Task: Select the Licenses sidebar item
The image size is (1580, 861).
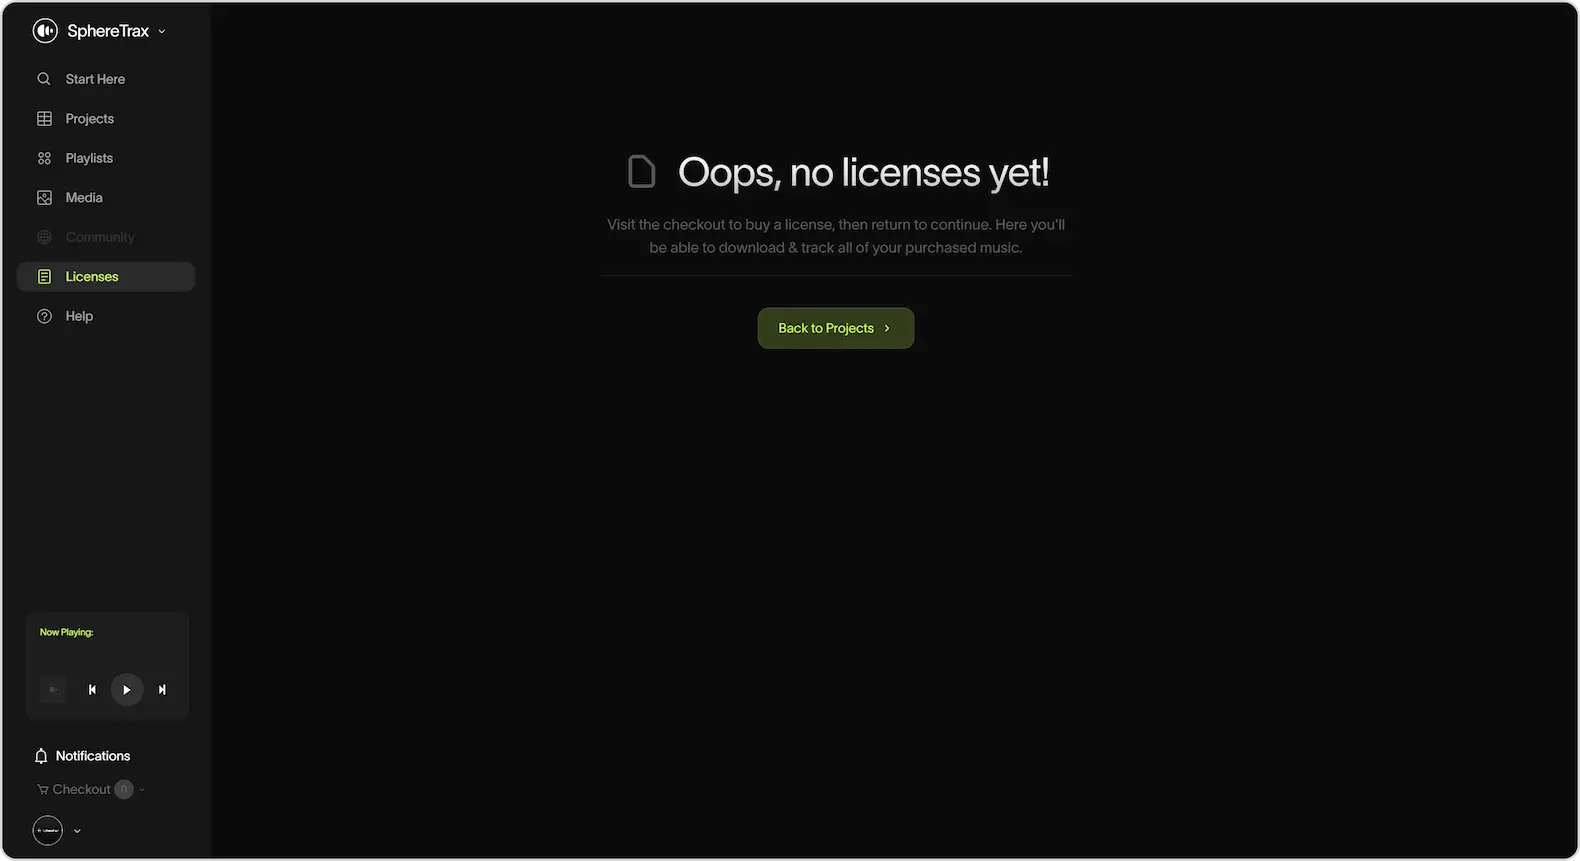Action: tap(106, 277)
